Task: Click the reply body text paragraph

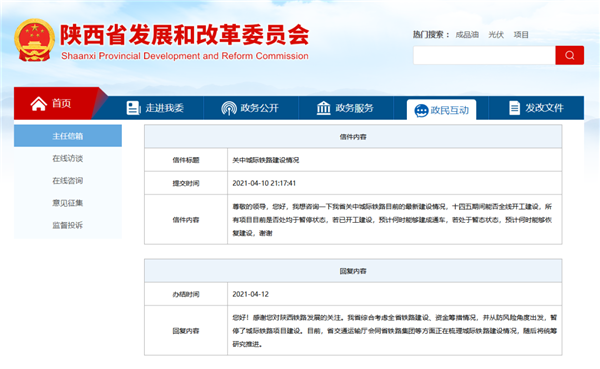Action: (x=395, y=331)
